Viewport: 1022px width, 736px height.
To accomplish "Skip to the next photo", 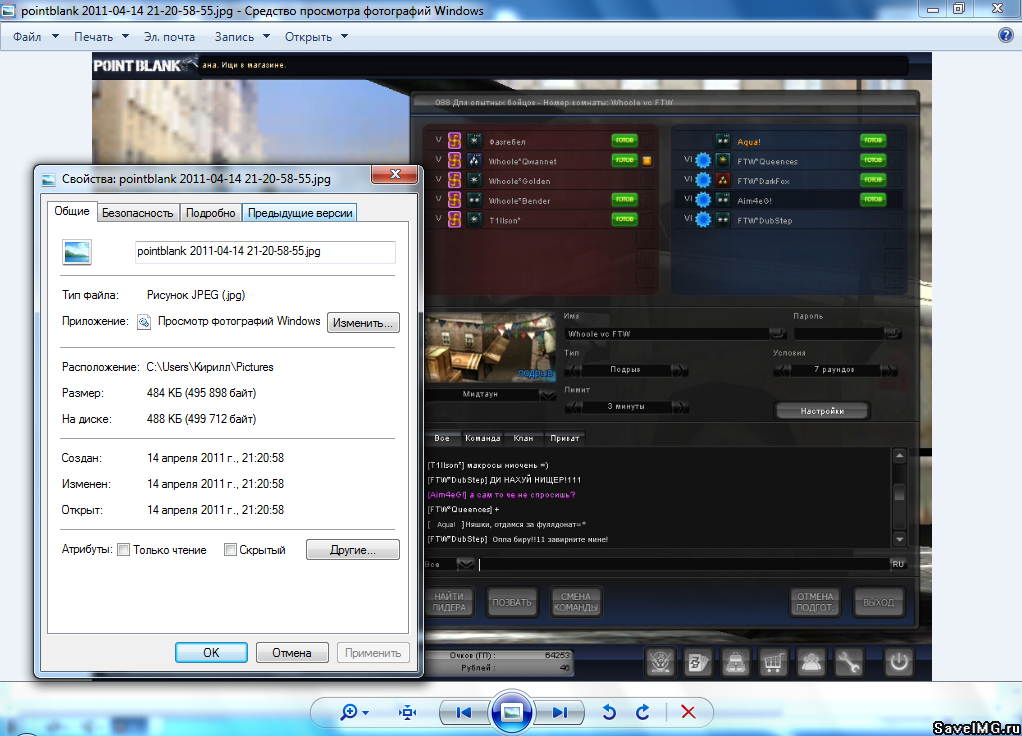I will click(x=559, y=712).
